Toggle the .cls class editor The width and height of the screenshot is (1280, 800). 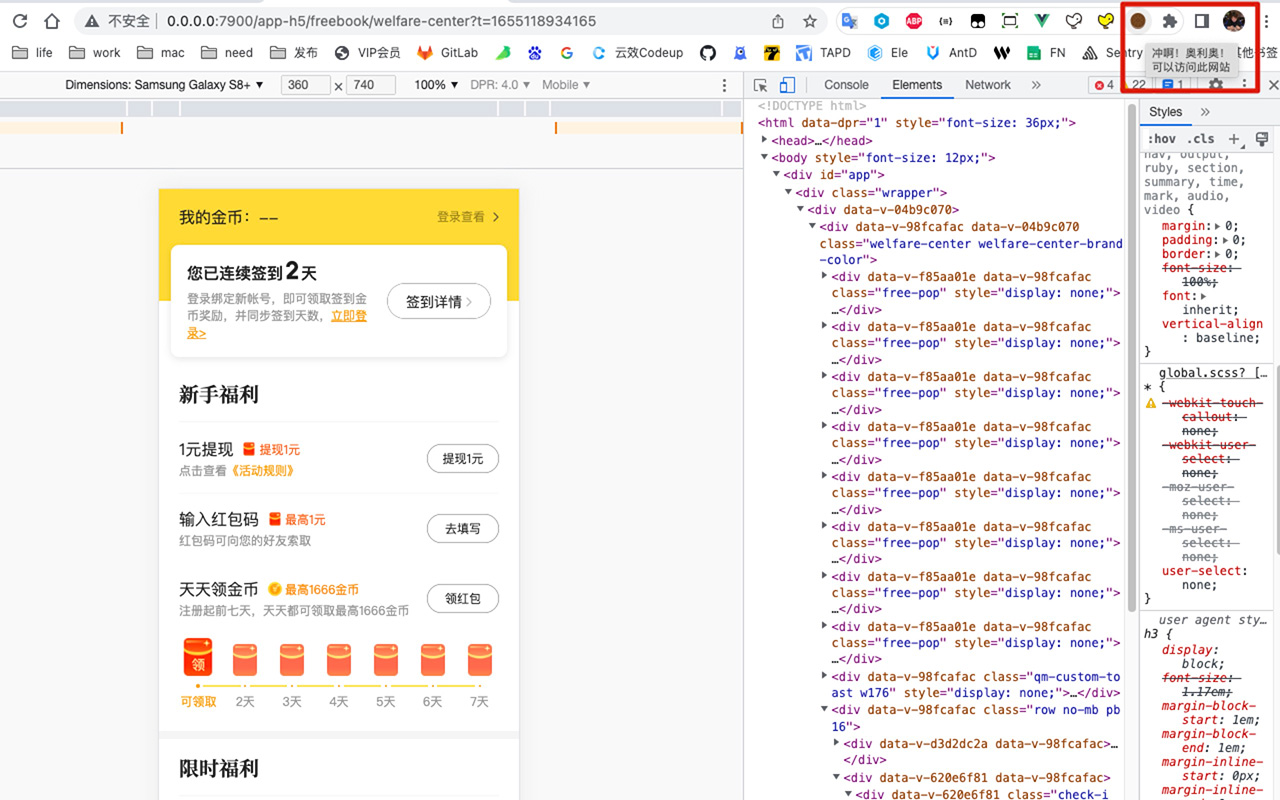coord(1201,139)
